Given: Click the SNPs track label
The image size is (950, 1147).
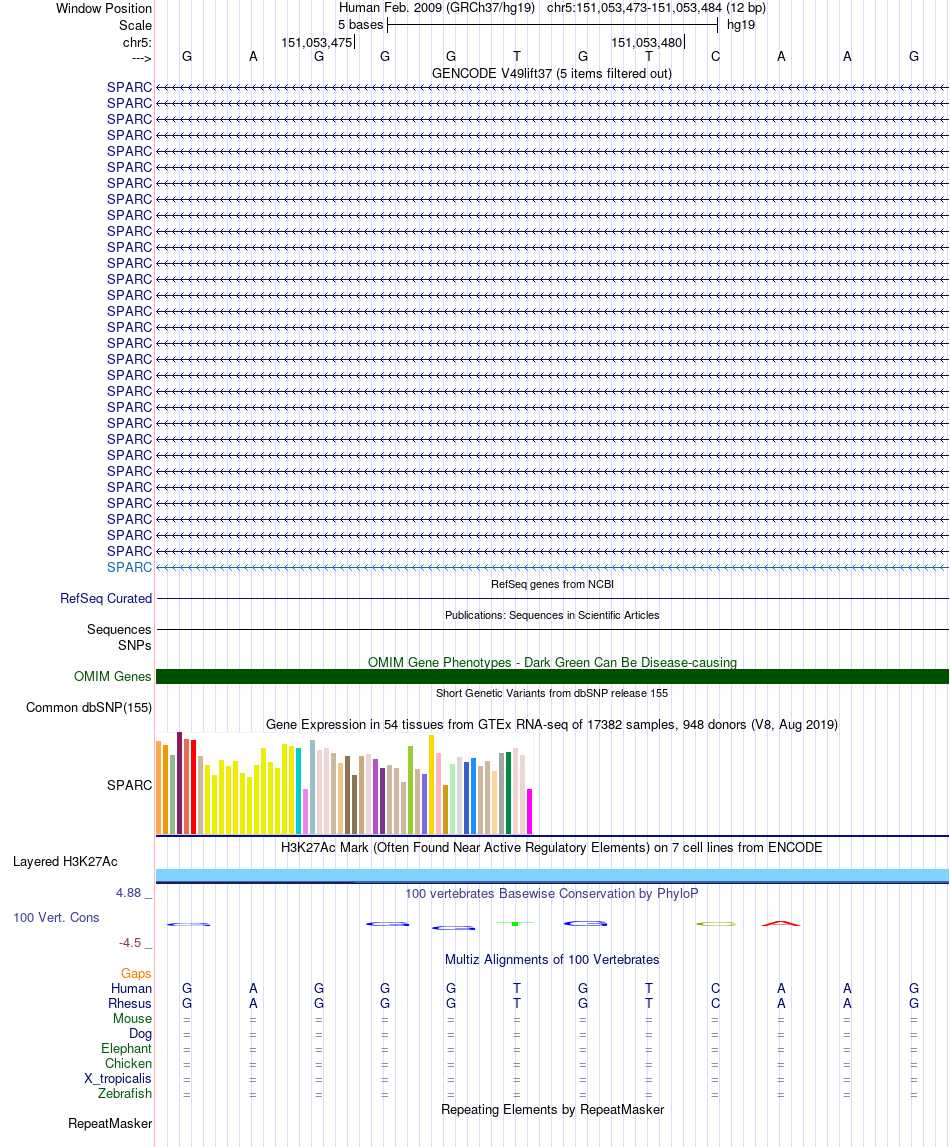Looking at the screenshot, I should (135, 645).
